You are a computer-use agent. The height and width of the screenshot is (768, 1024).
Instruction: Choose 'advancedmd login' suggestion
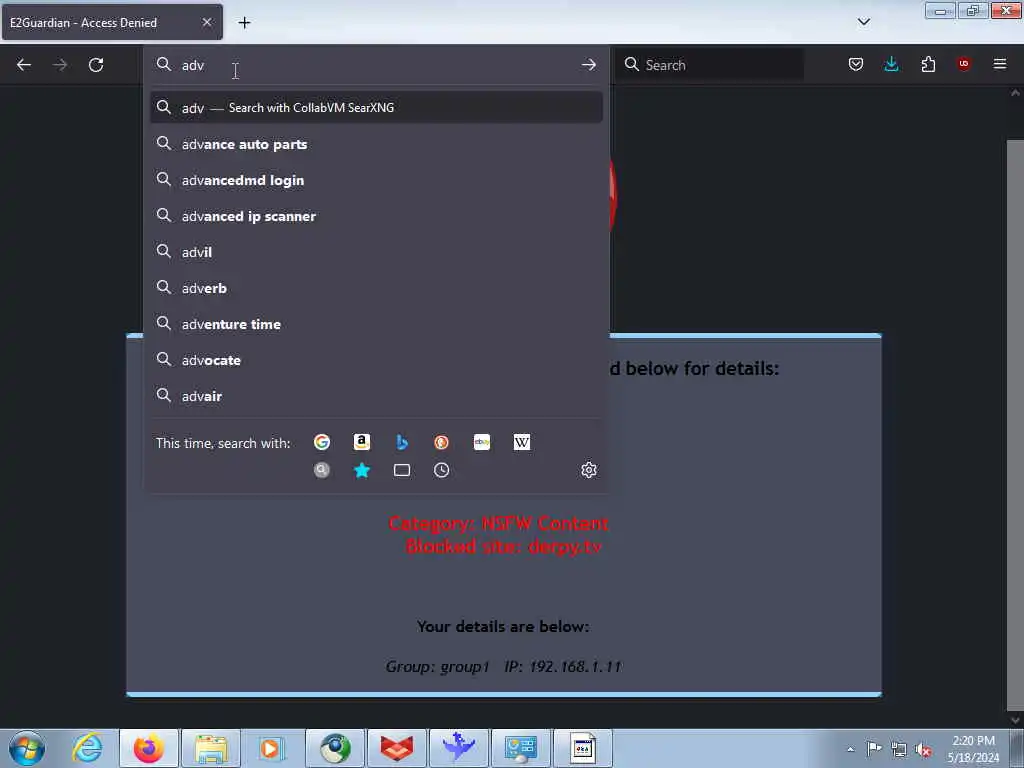(x=376, y=180)
